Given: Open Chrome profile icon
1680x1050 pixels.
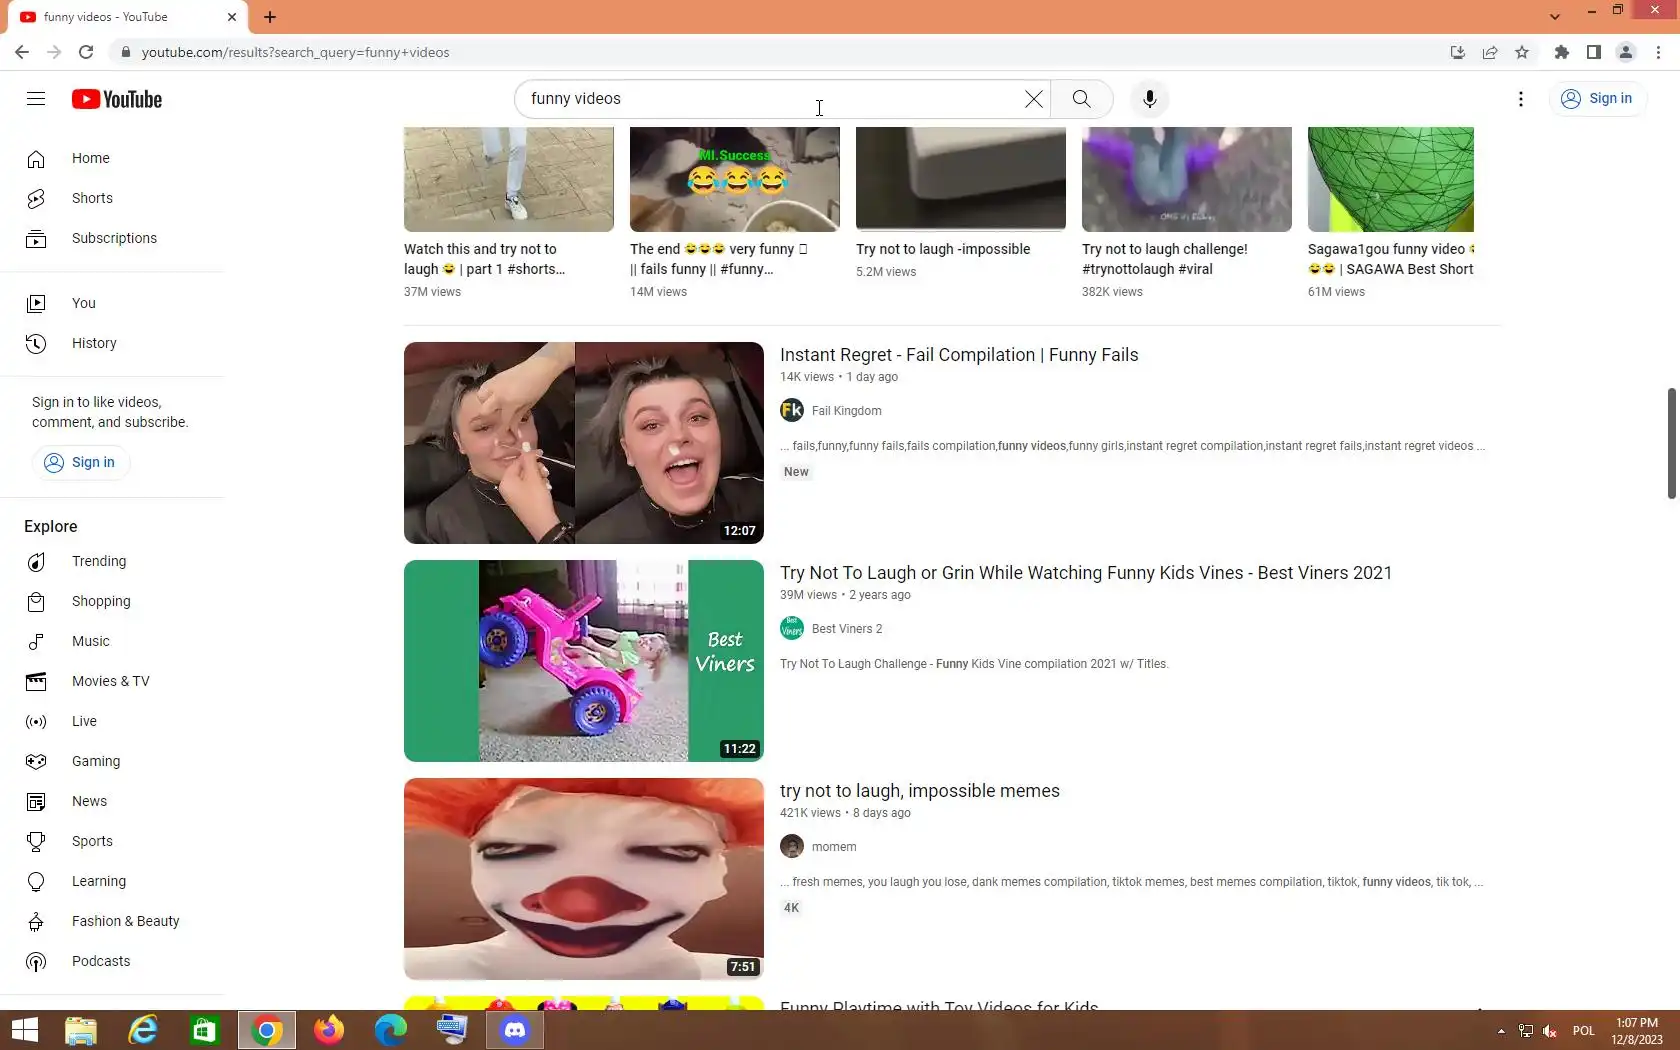Looking at the screenshot, I should pos(1626,52).
